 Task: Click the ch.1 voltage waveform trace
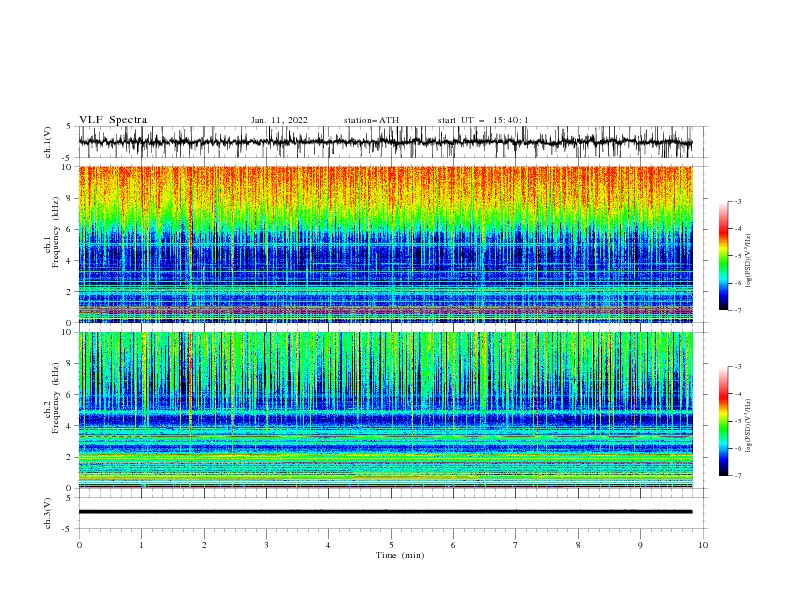click(385, 142)
